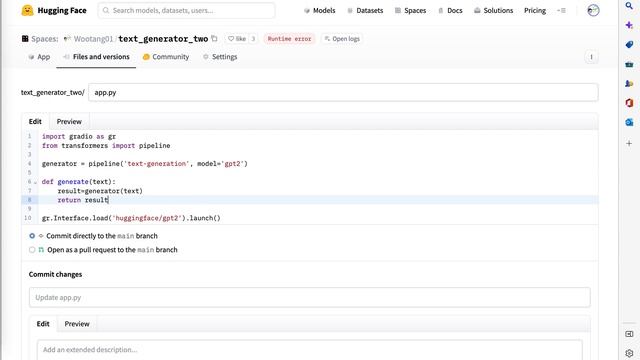Focus the search models, datasets, users field

pos(187,11)
